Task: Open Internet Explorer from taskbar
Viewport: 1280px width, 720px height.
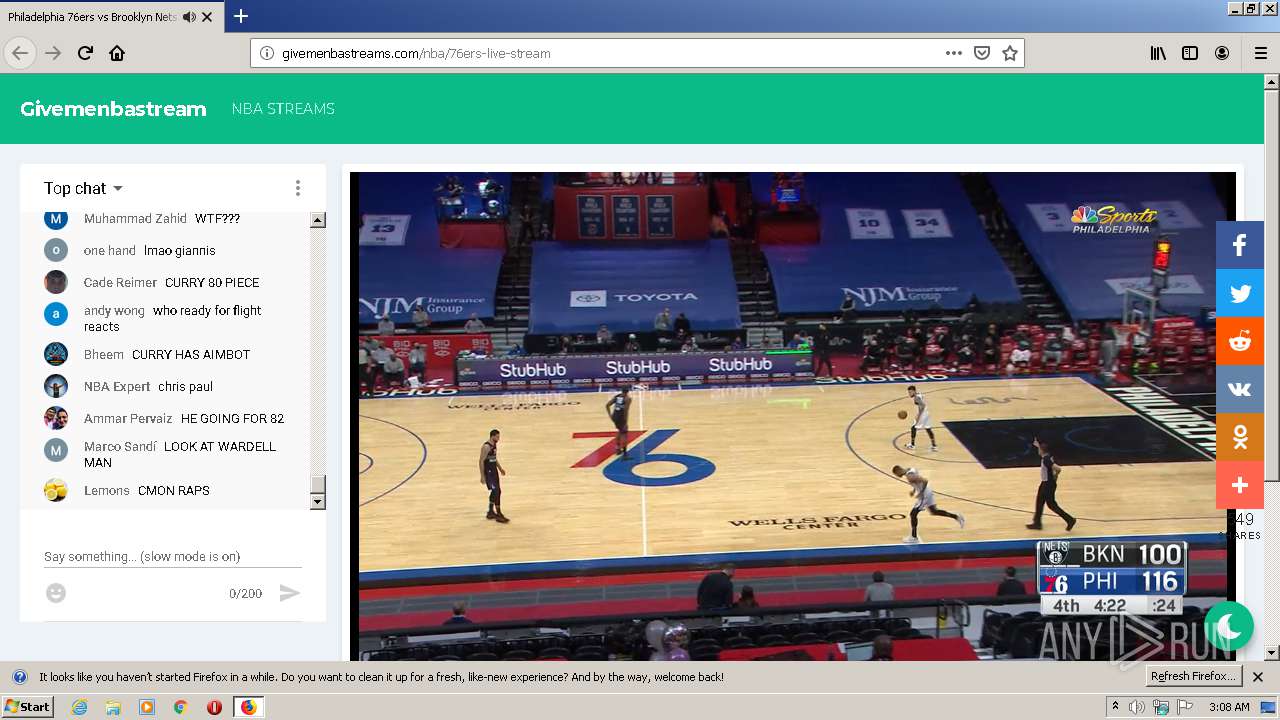Action: 80,707
